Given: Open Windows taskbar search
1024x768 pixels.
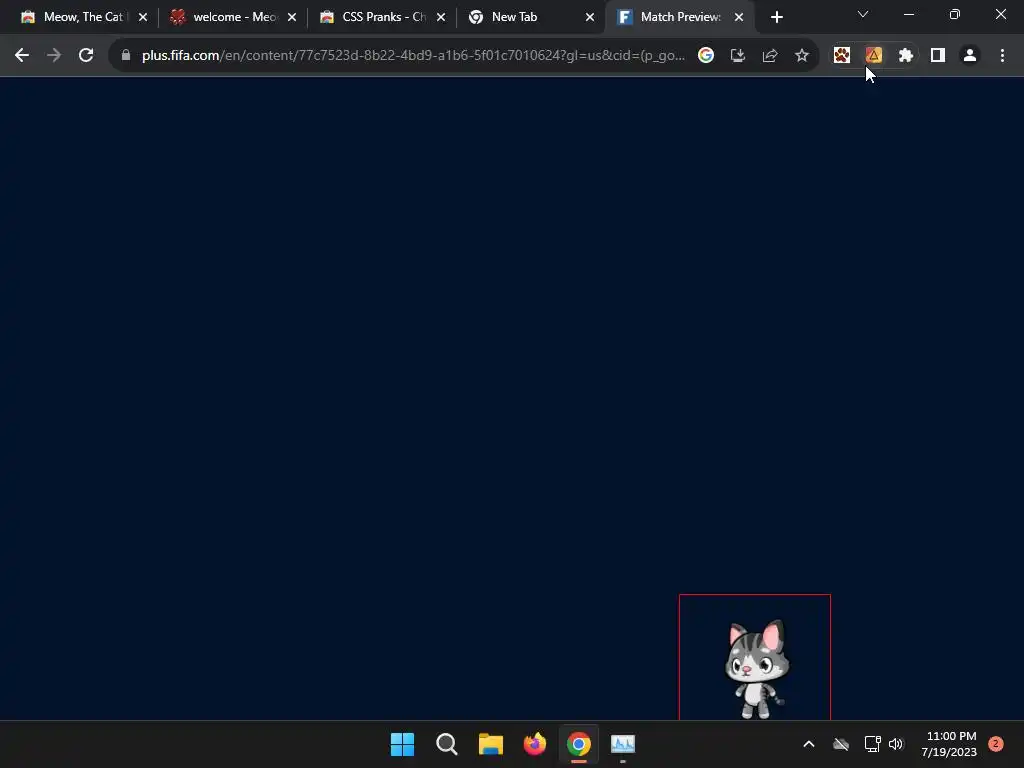Looking at the screenshot, I should tap(447, 744).
